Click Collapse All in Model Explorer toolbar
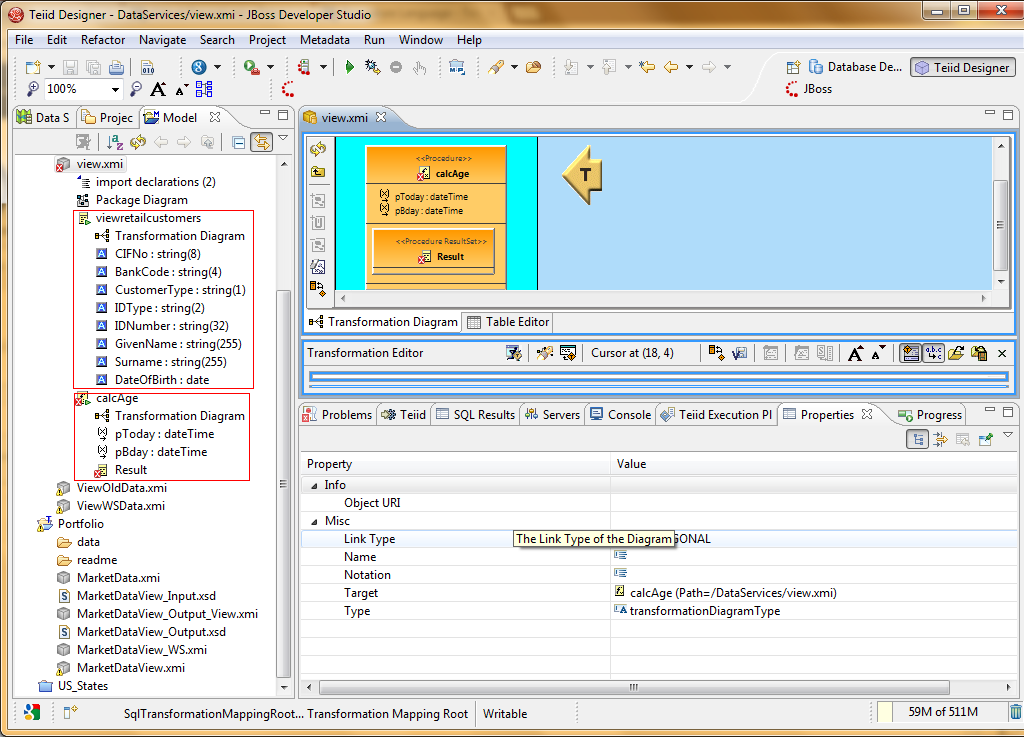 238,142
